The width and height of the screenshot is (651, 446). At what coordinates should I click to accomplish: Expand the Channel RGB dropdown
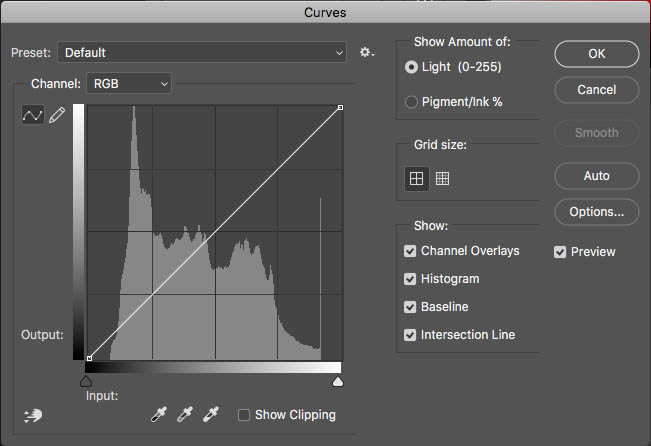pos(129,83)
